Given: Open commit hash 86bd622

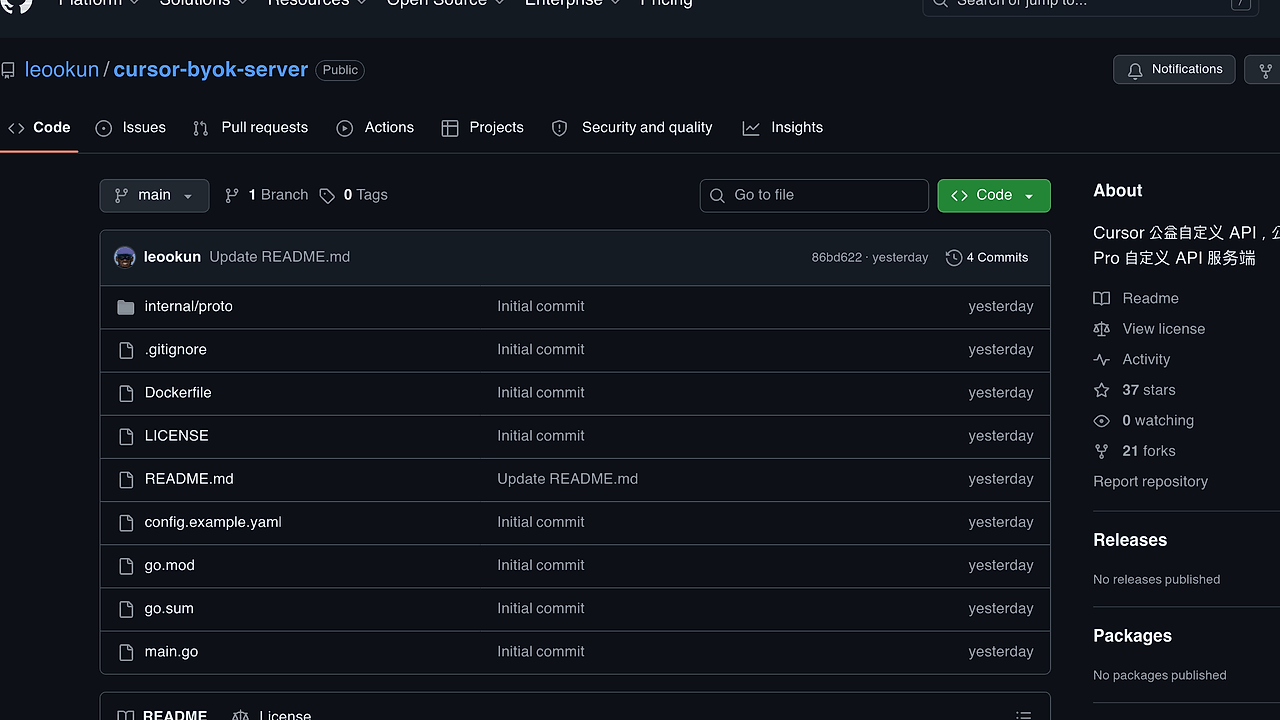Looking at the screenshot, I should pos(836,257).
